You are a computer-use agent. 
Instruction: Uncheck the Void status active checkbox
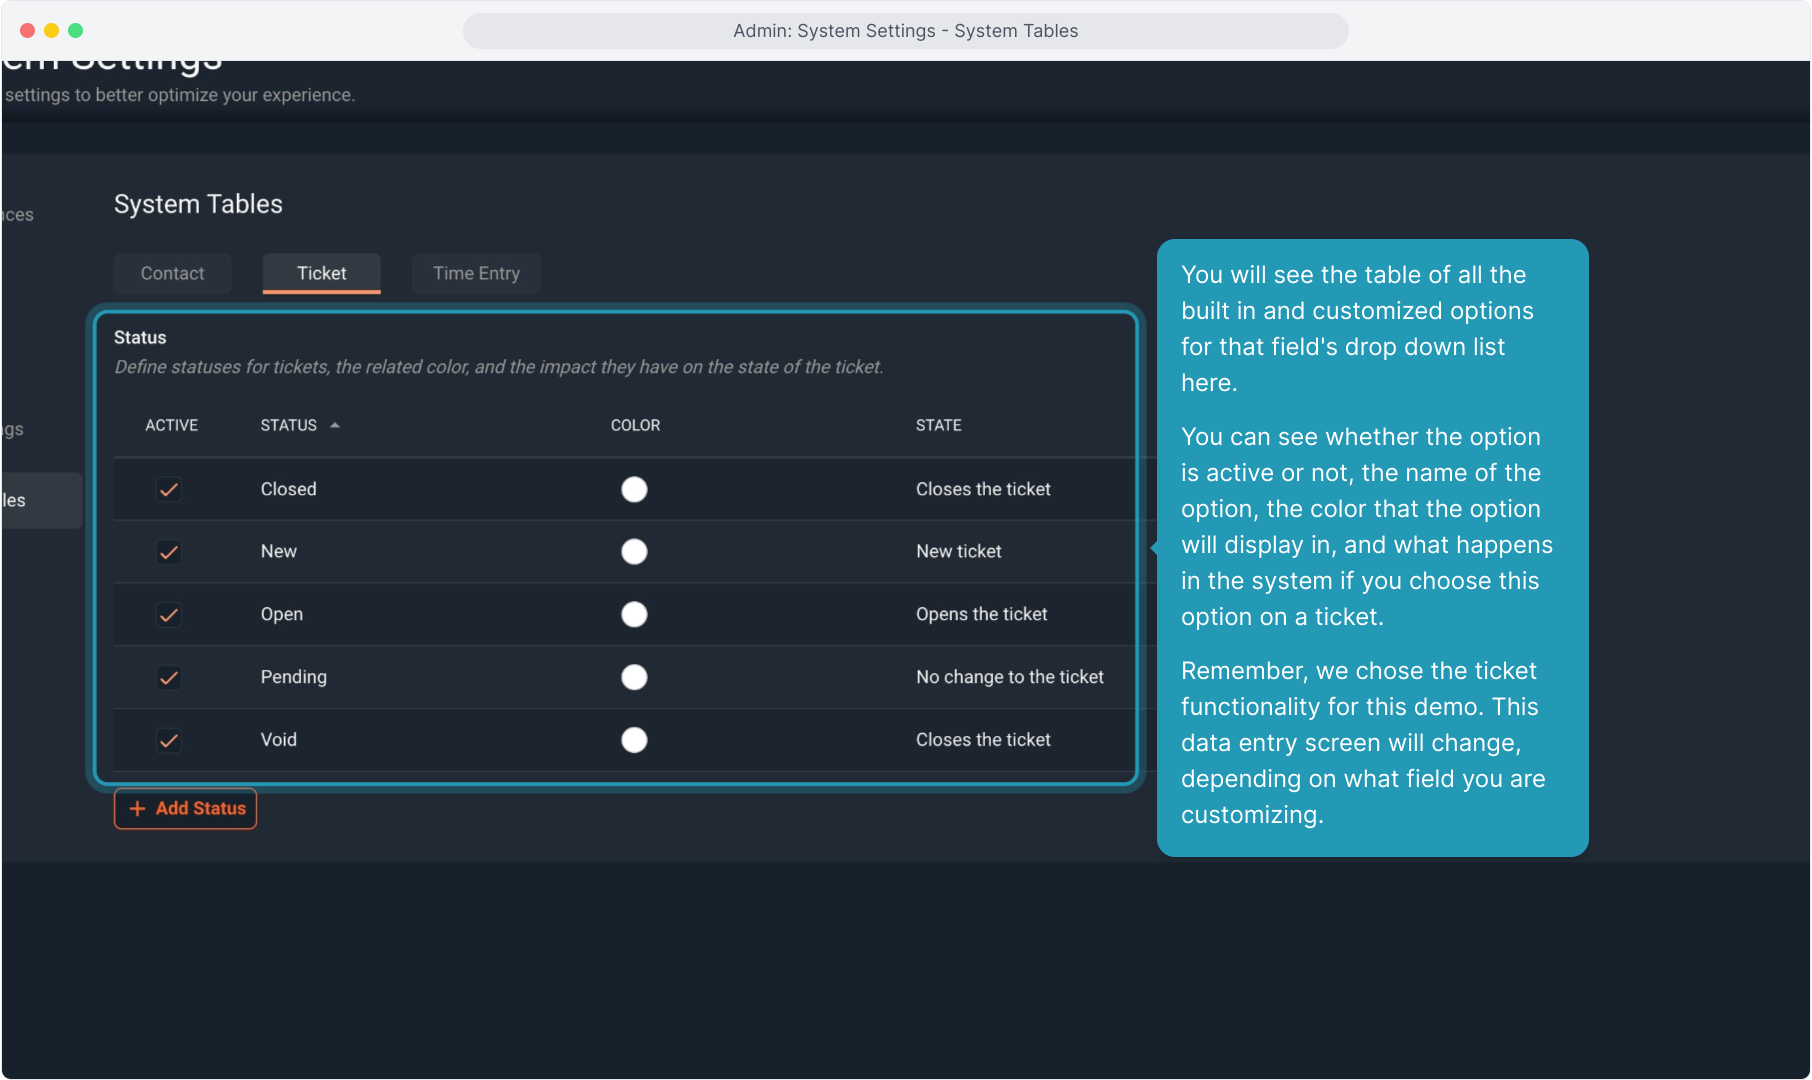coord(169,741)
